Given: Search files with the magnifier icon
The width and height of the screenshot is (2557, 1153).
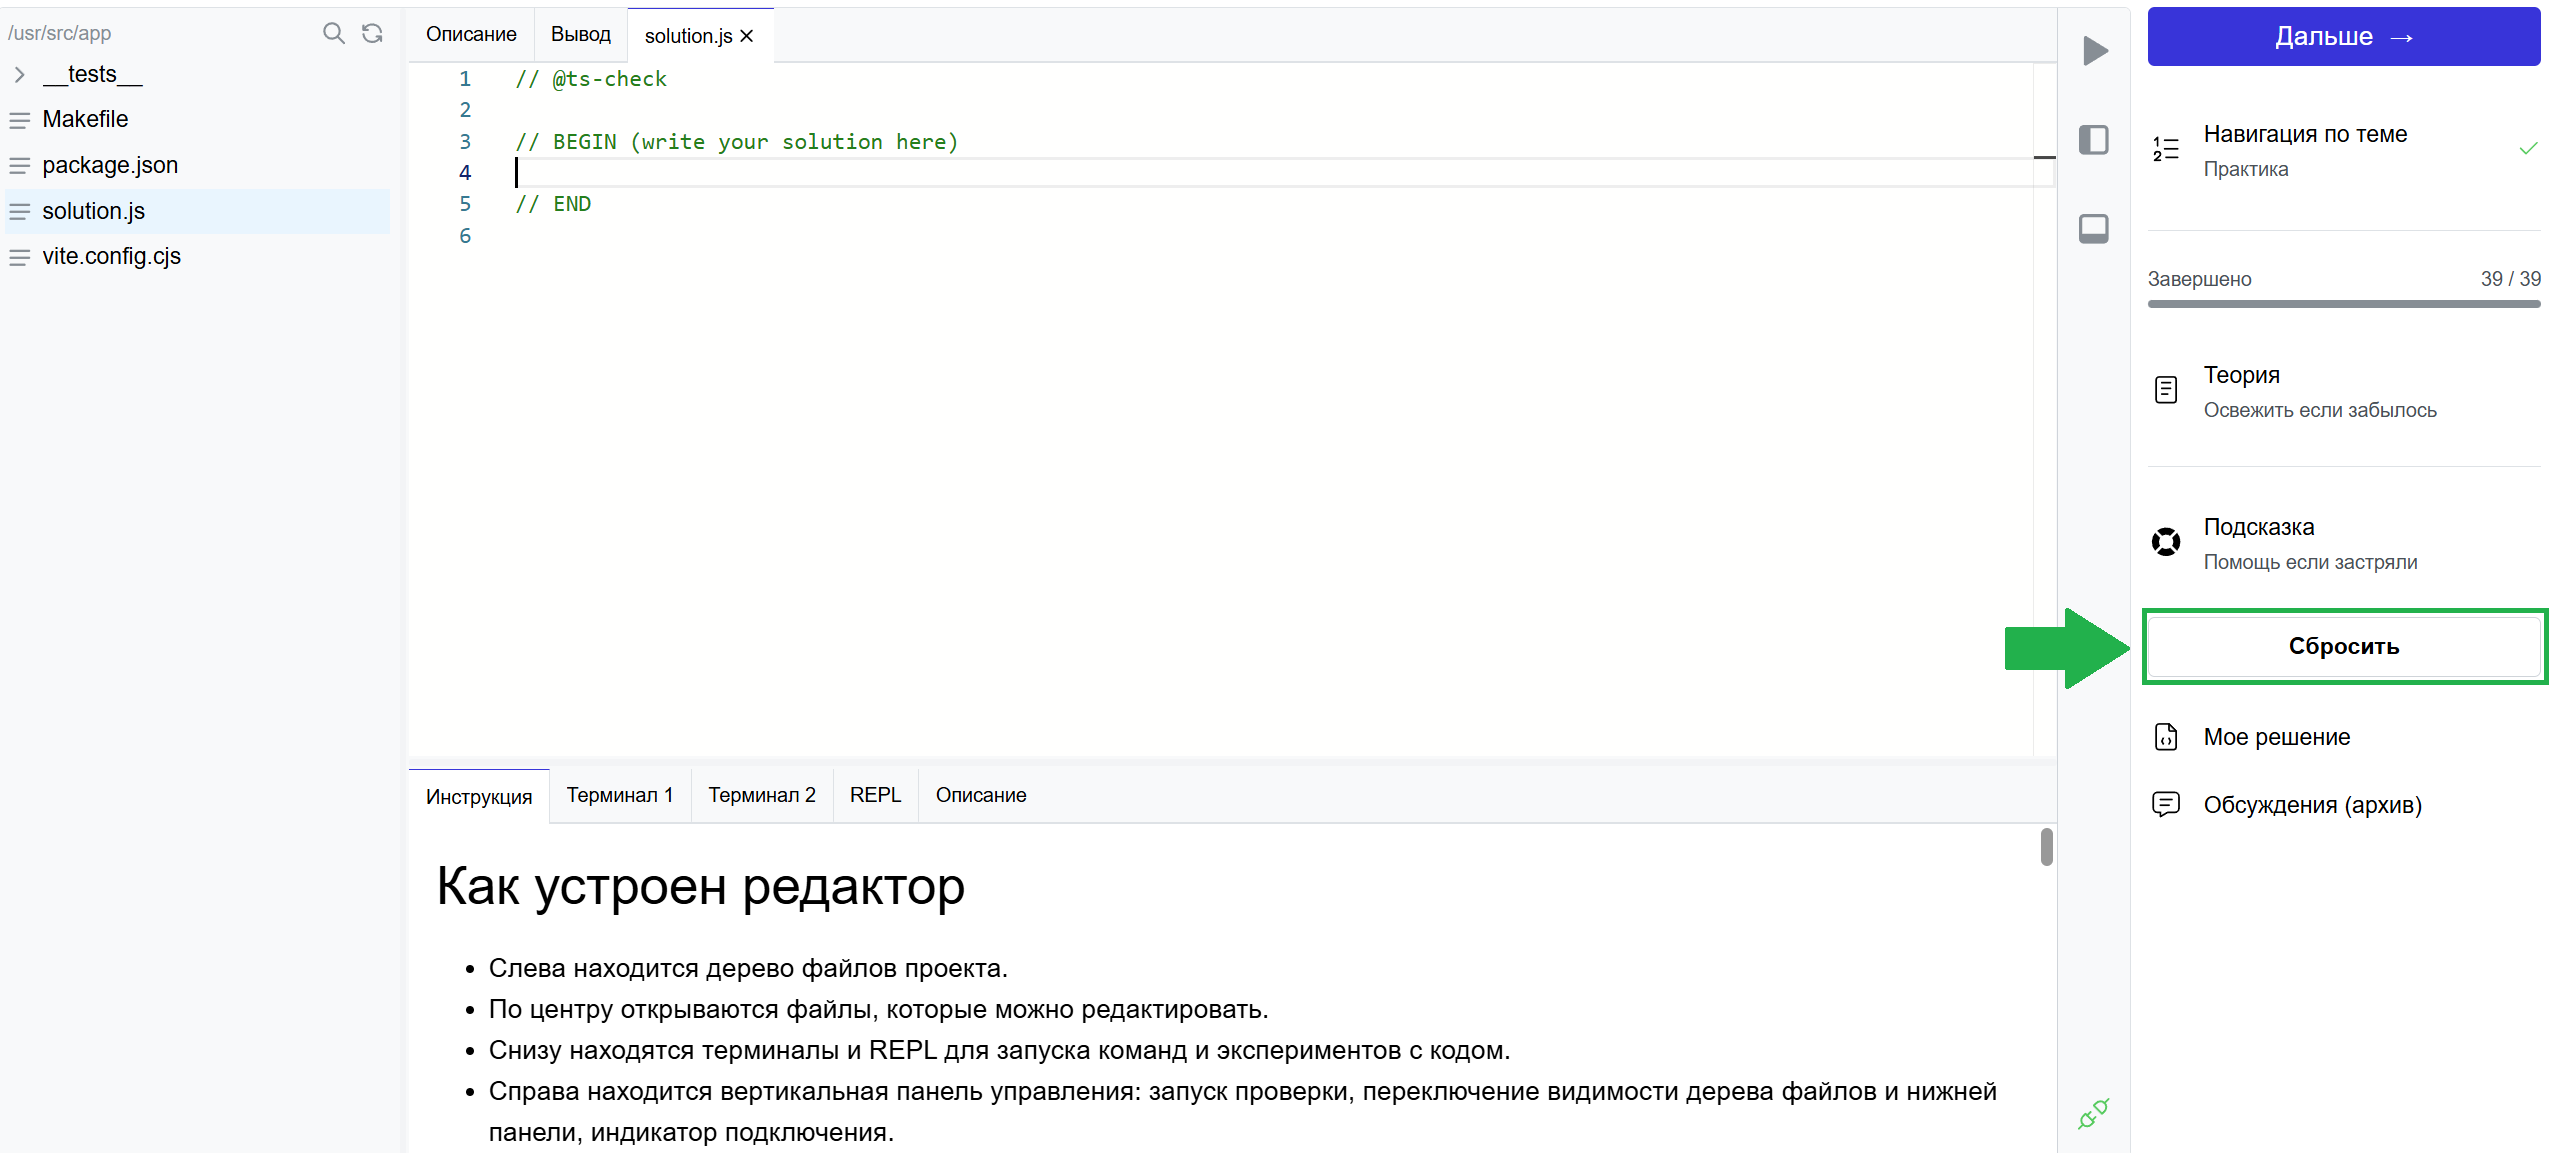Looking at the screenshot, I should (x=333, y=33).
